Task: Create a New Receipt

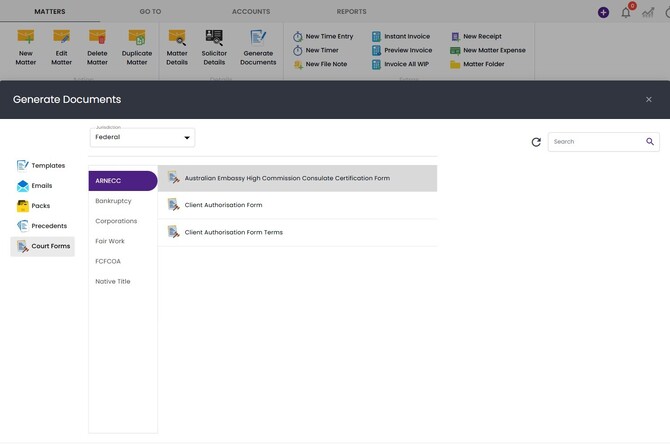Action: pyautogui.click(x=476, y=36)
